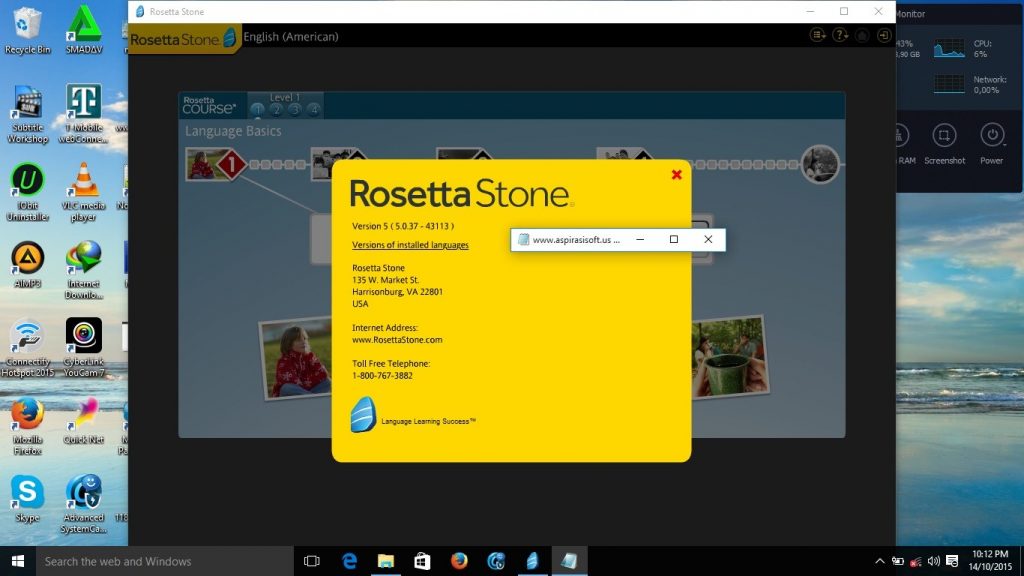Launch Firefox from the taskbar
Image resolution: width=1024 pixels, height=576 pixels.
(459, 561)
